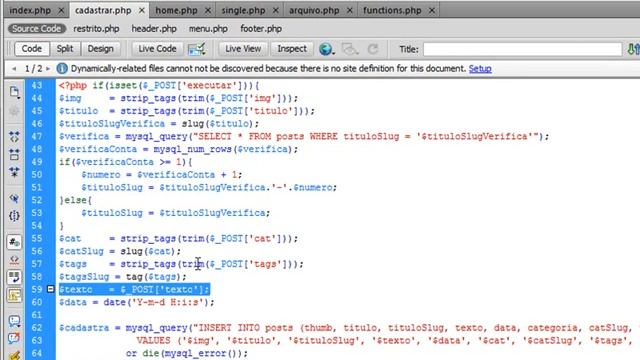Click the }else{ line
640x360 pixels.
point(76,200)
